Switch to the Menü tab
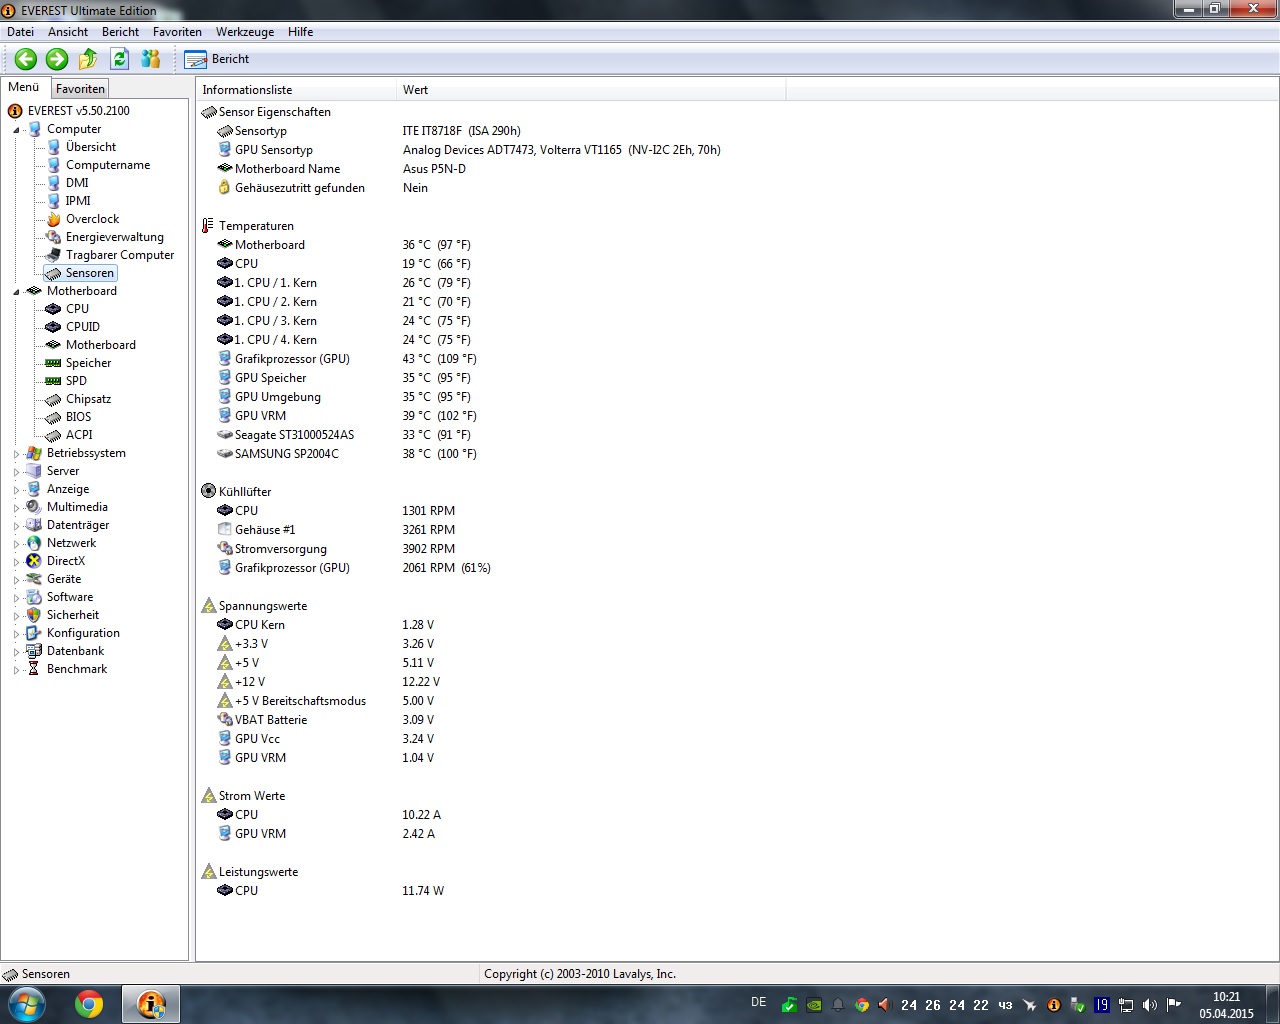Image resolution: width=1280 pixels, height=1024 pixels. (x=24, y=87)
